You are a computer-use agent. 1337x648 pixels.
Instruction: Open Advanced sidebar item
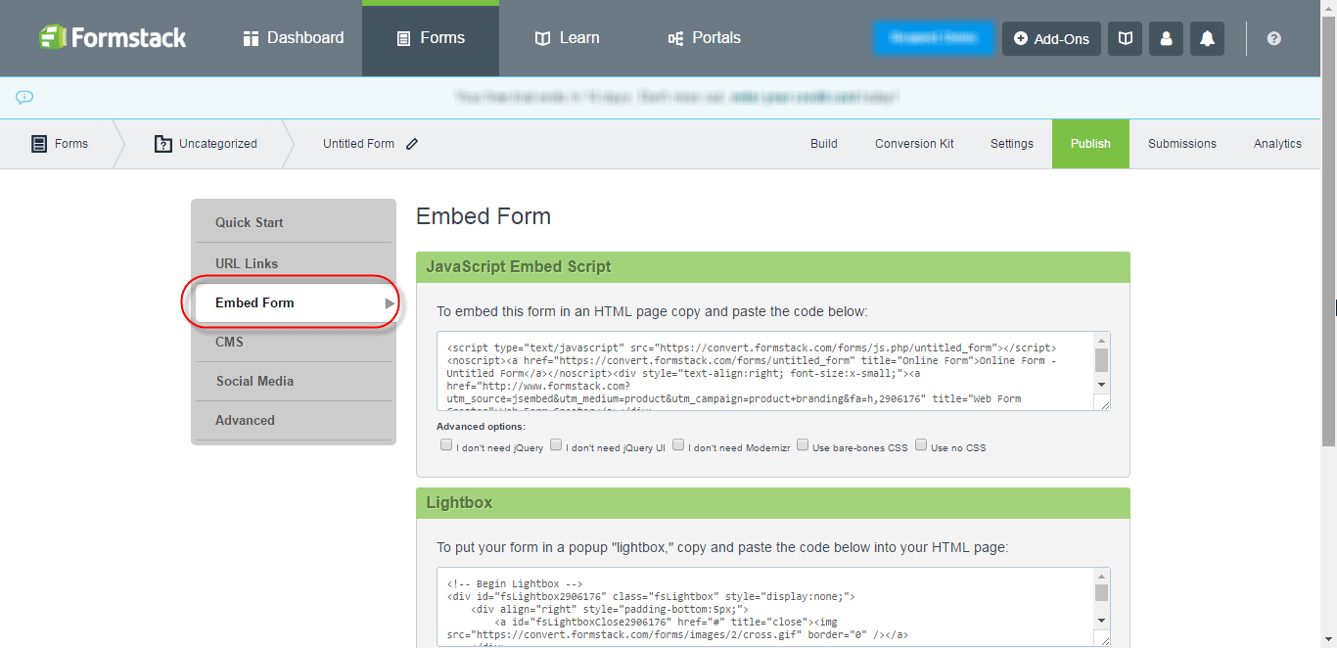coord(293,420)
